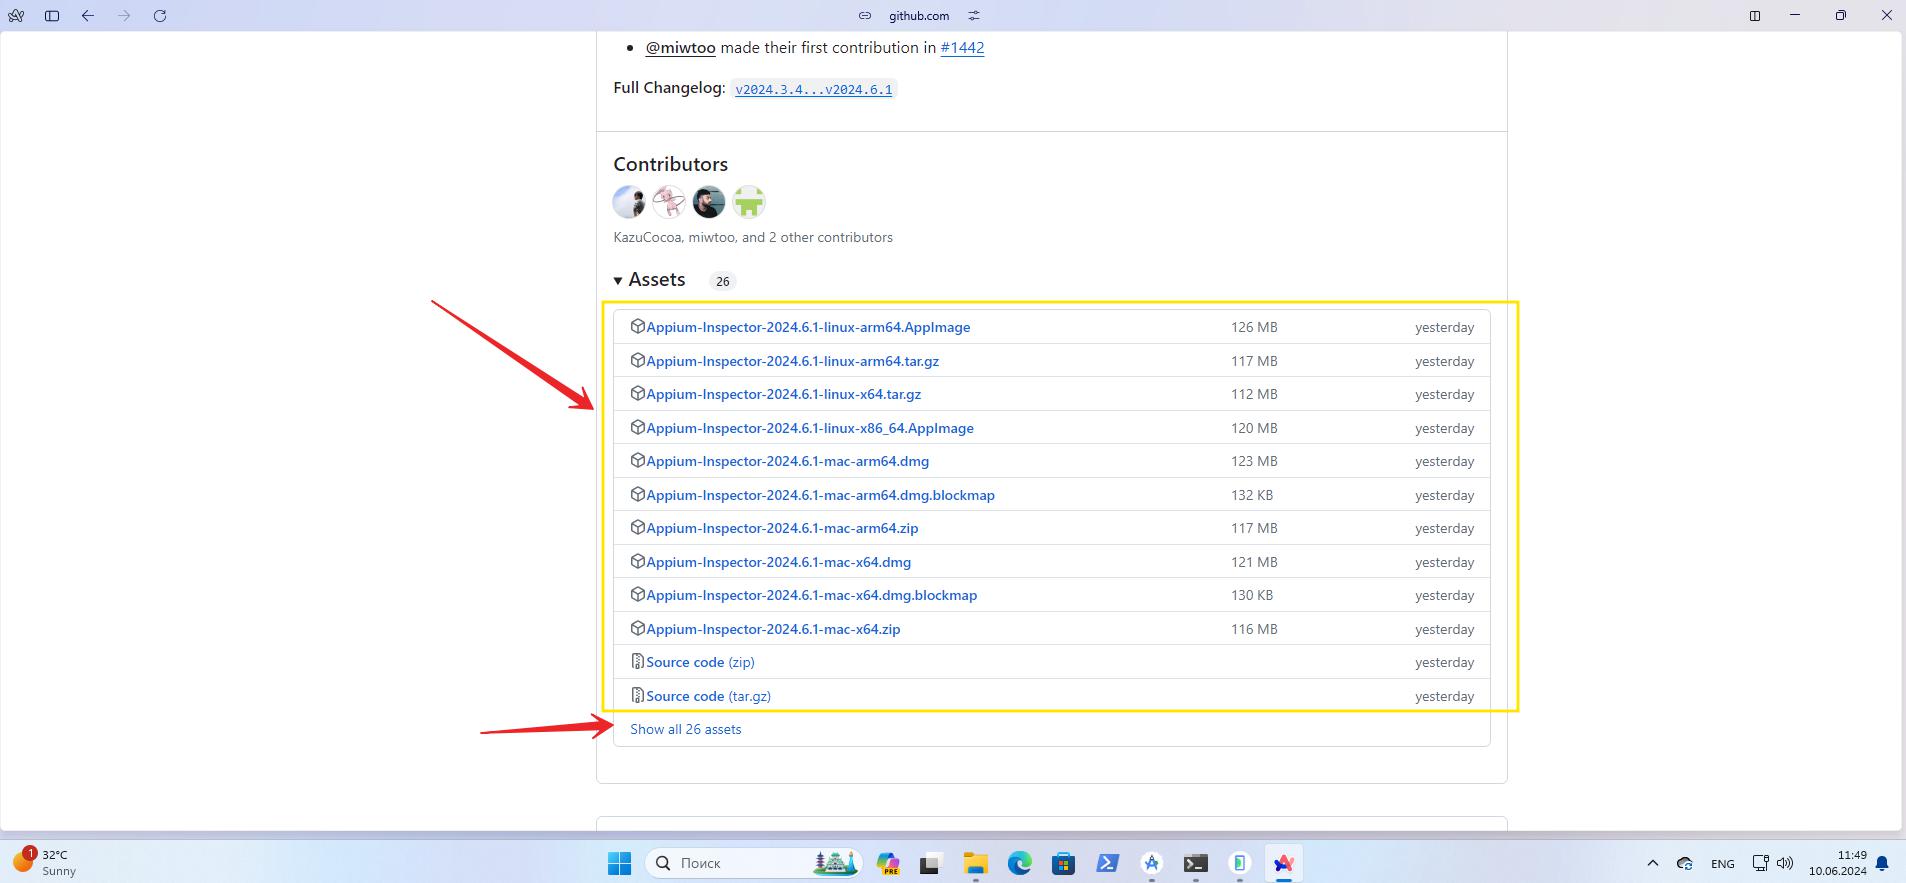Open Microsoft Edge from taskbar
The height and width of the screenshot is (883, 1906).
pyautogui.click(x=1019, y=863)
